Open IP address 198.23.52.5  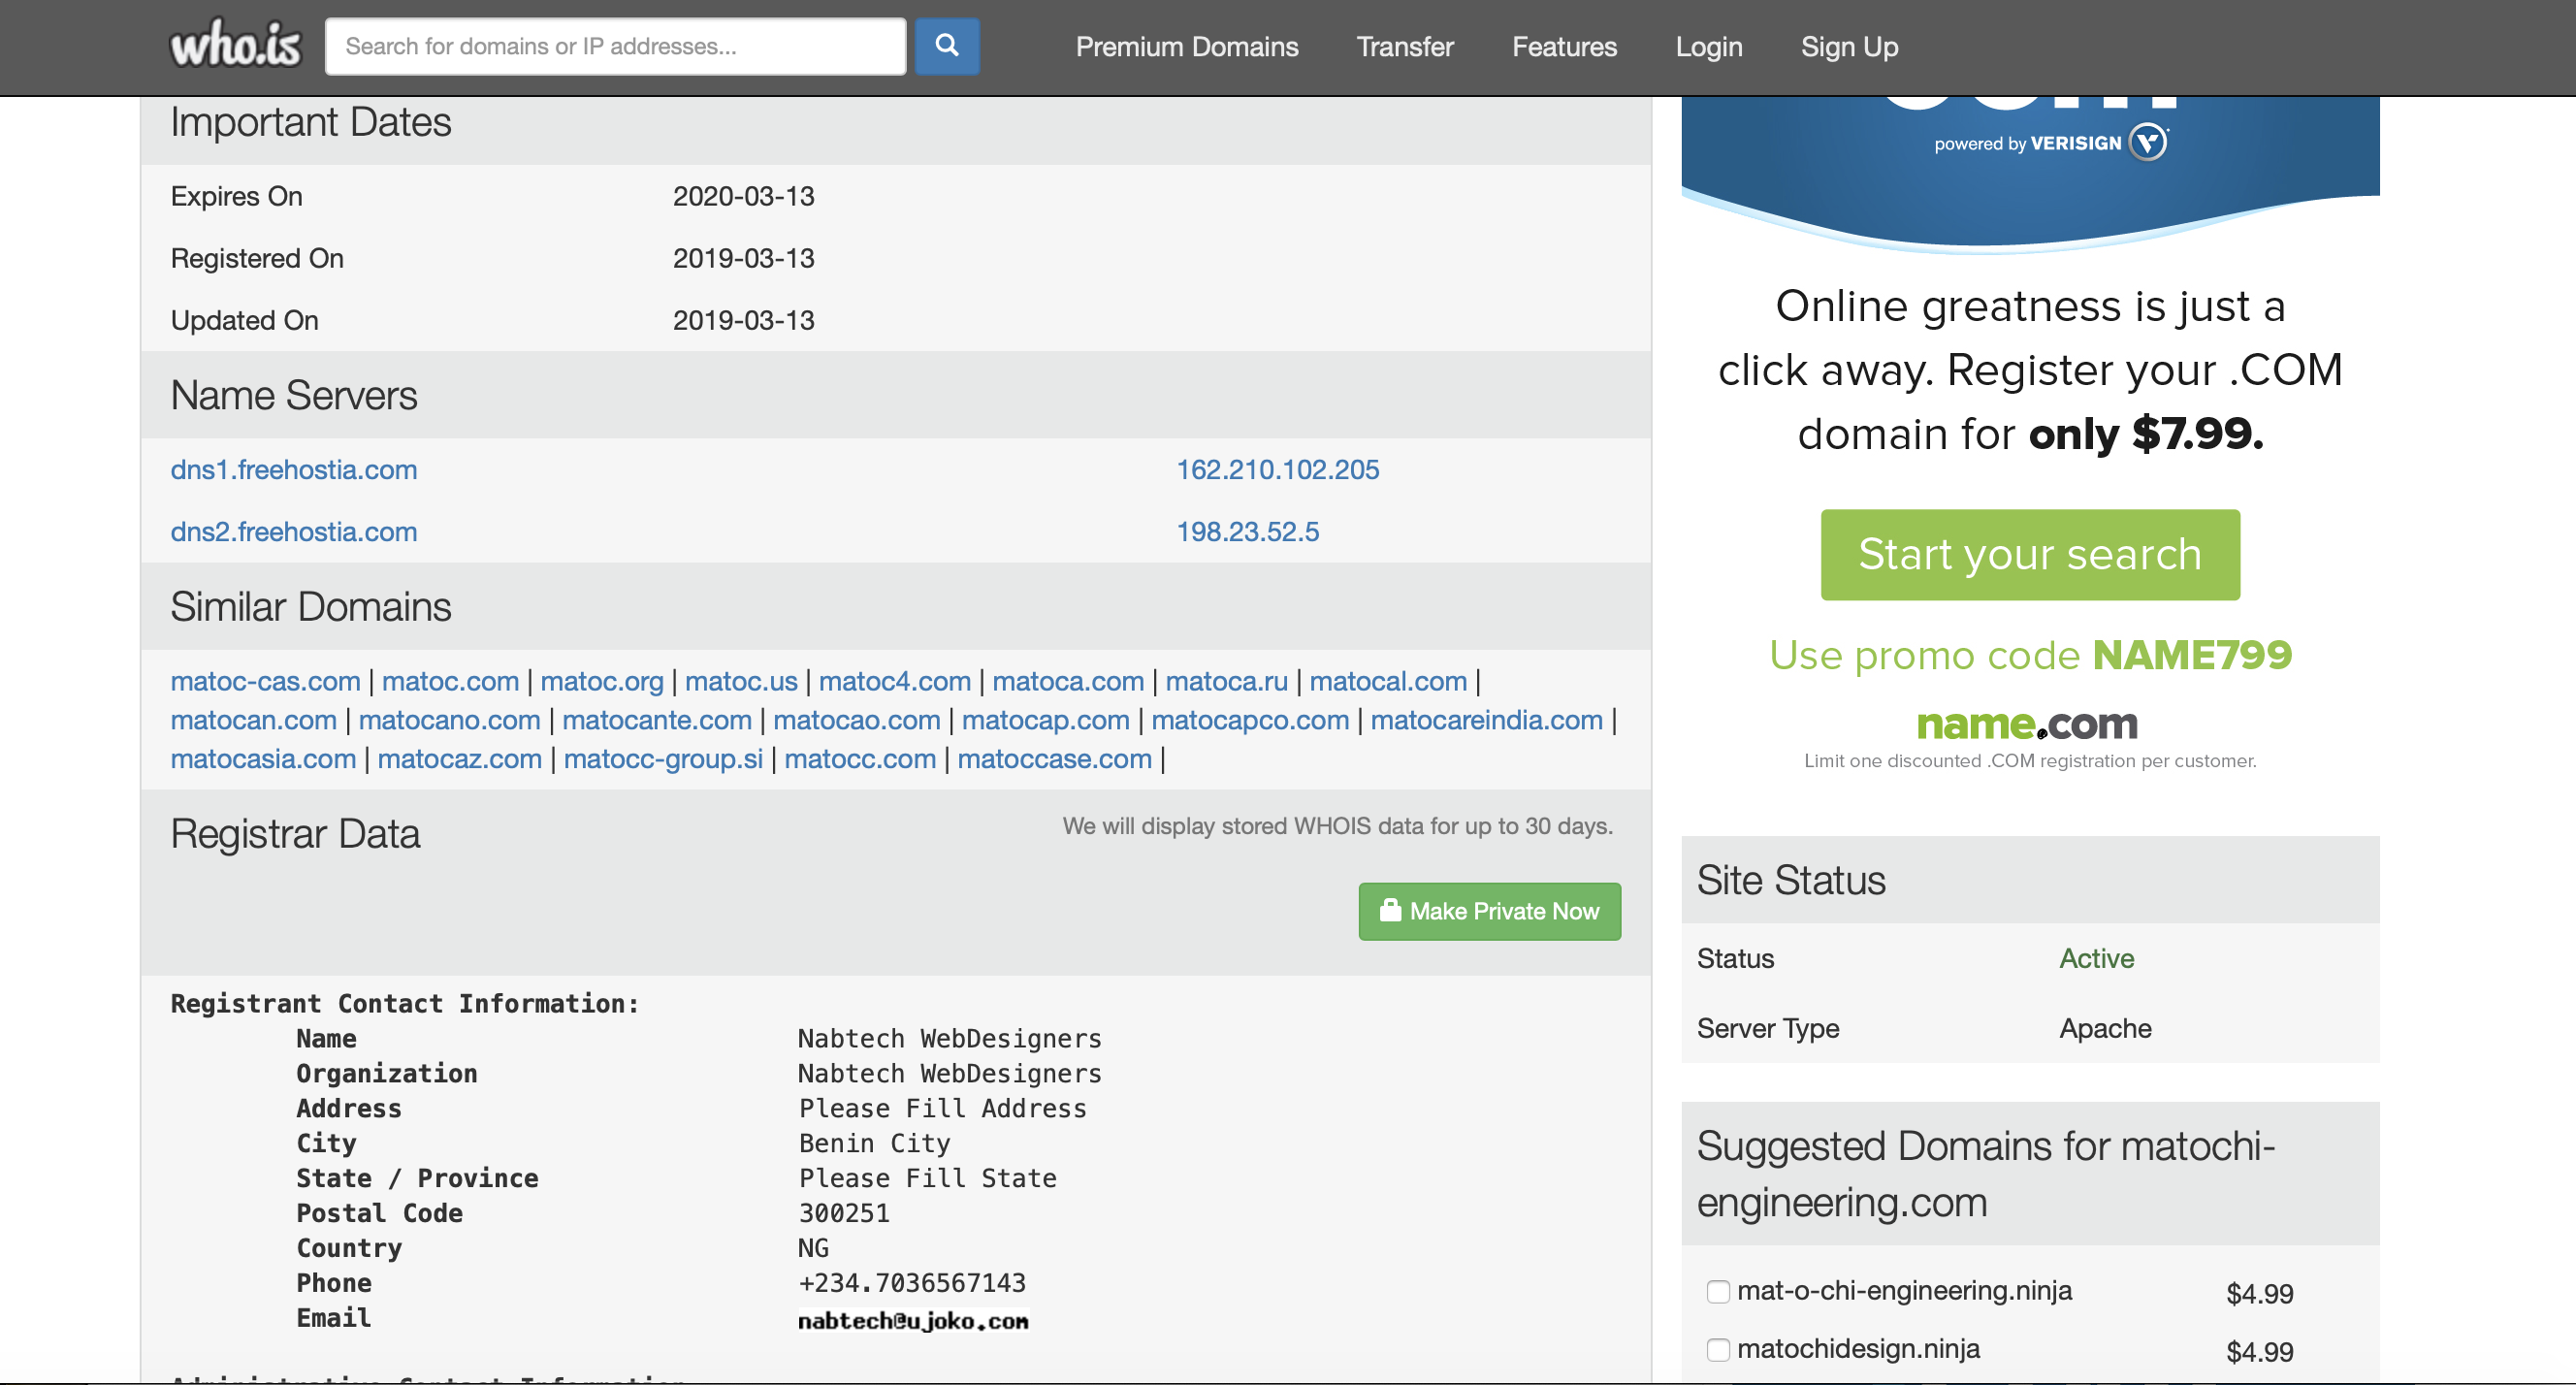point(1247,531)
